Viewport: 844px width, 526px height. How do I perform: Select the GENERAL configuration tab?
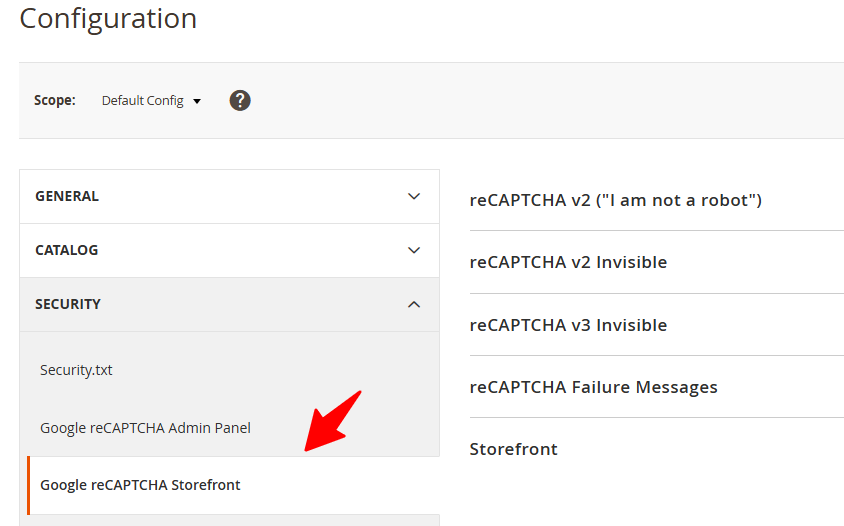67,196
